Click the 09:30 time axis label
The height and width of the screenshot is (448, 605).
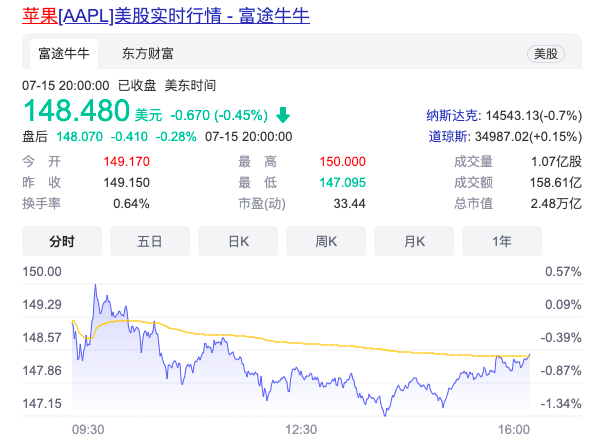pos(88,429)
